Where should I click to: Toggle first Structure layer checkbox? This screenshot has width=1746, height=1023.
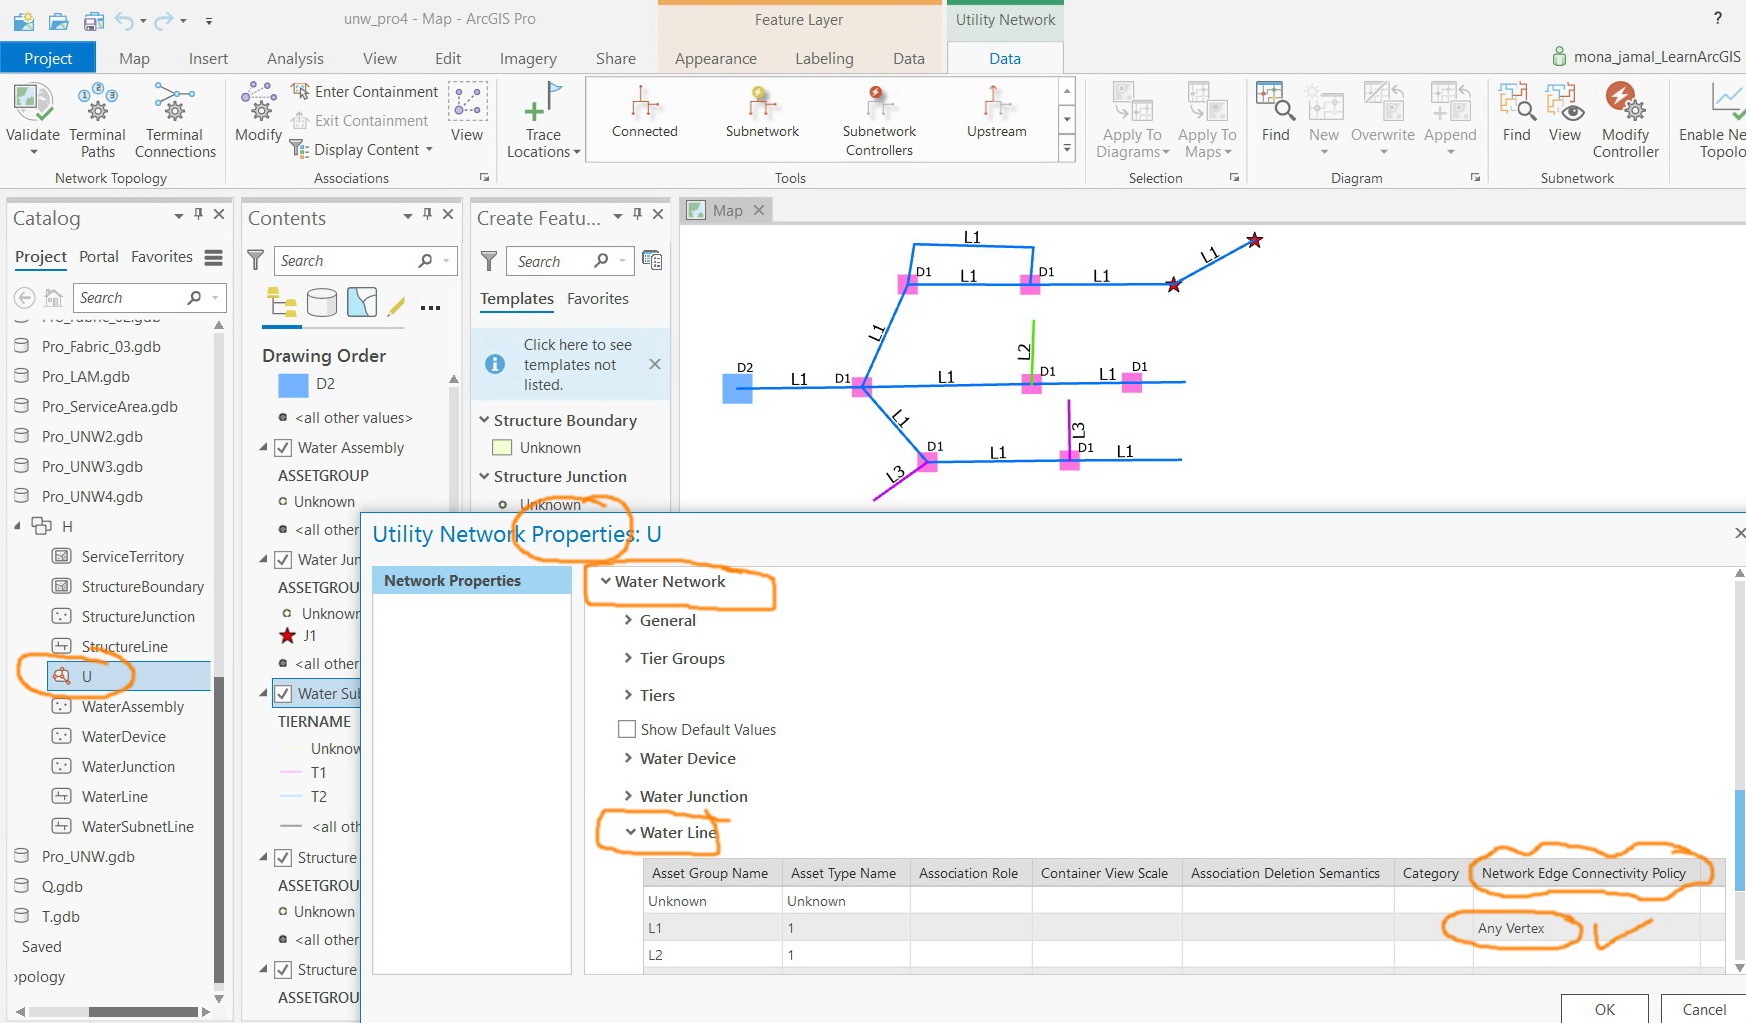(283, 858)
